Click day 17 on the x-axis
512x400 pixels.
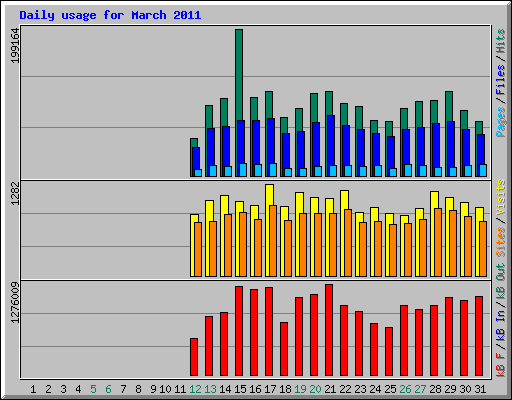coord(270,389)
